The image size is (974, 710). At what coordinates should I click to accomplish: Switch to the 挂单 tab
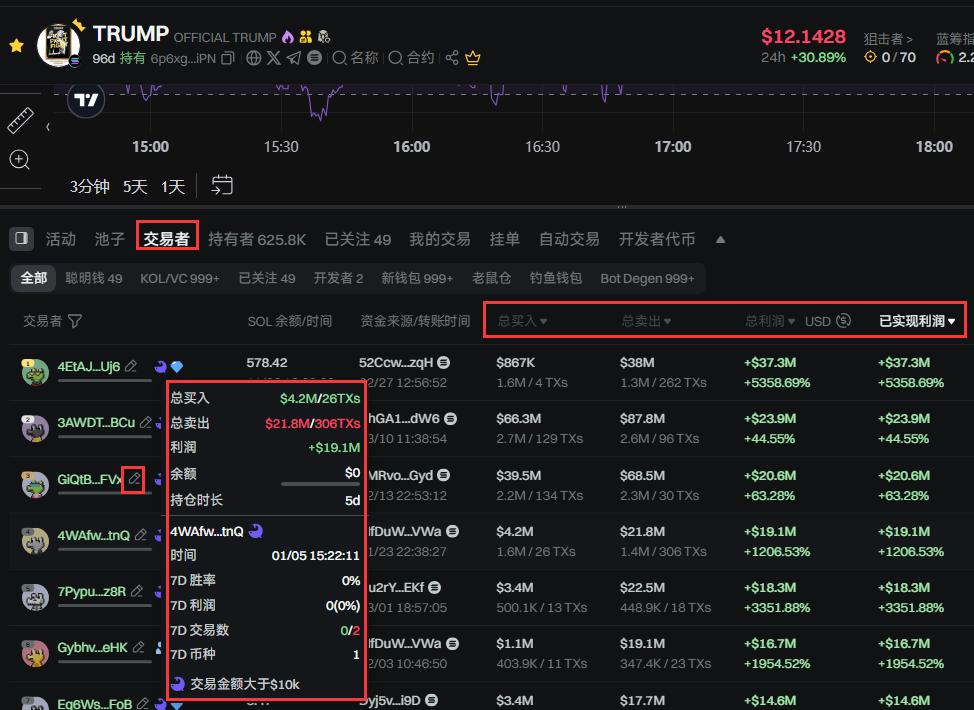(x=504, y=239)
